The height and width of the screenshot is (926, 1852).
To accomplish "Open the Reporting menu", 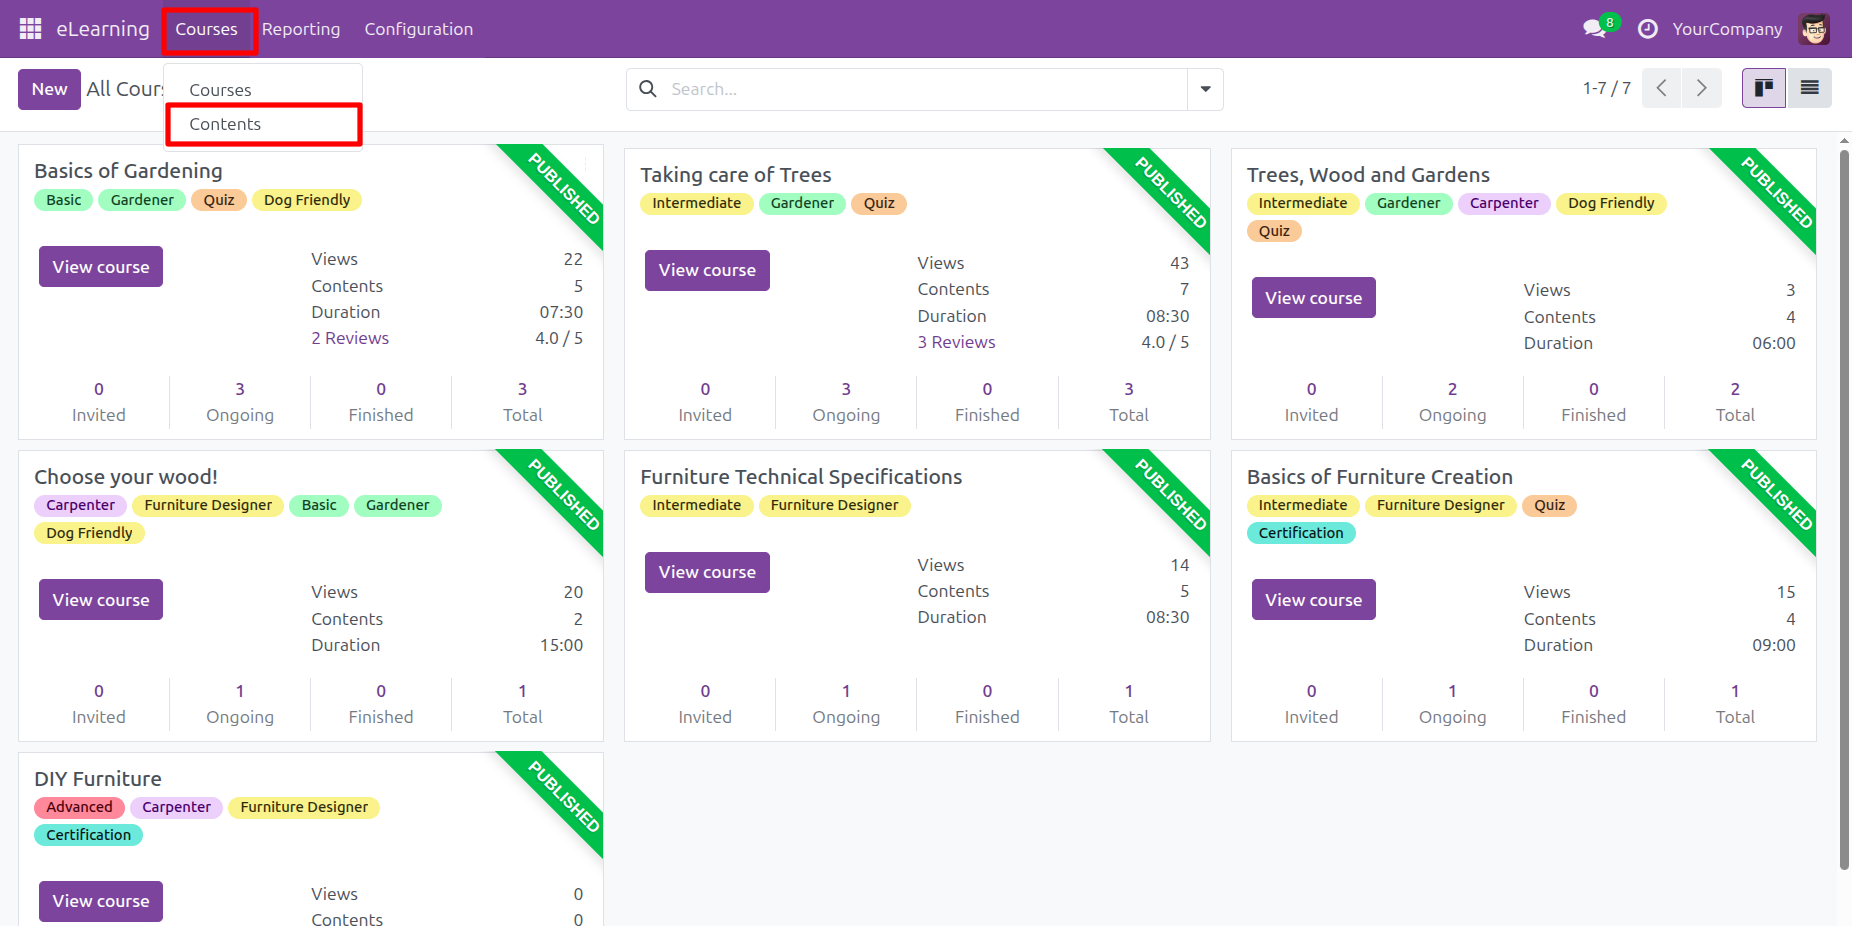I will tap(301, 30).
